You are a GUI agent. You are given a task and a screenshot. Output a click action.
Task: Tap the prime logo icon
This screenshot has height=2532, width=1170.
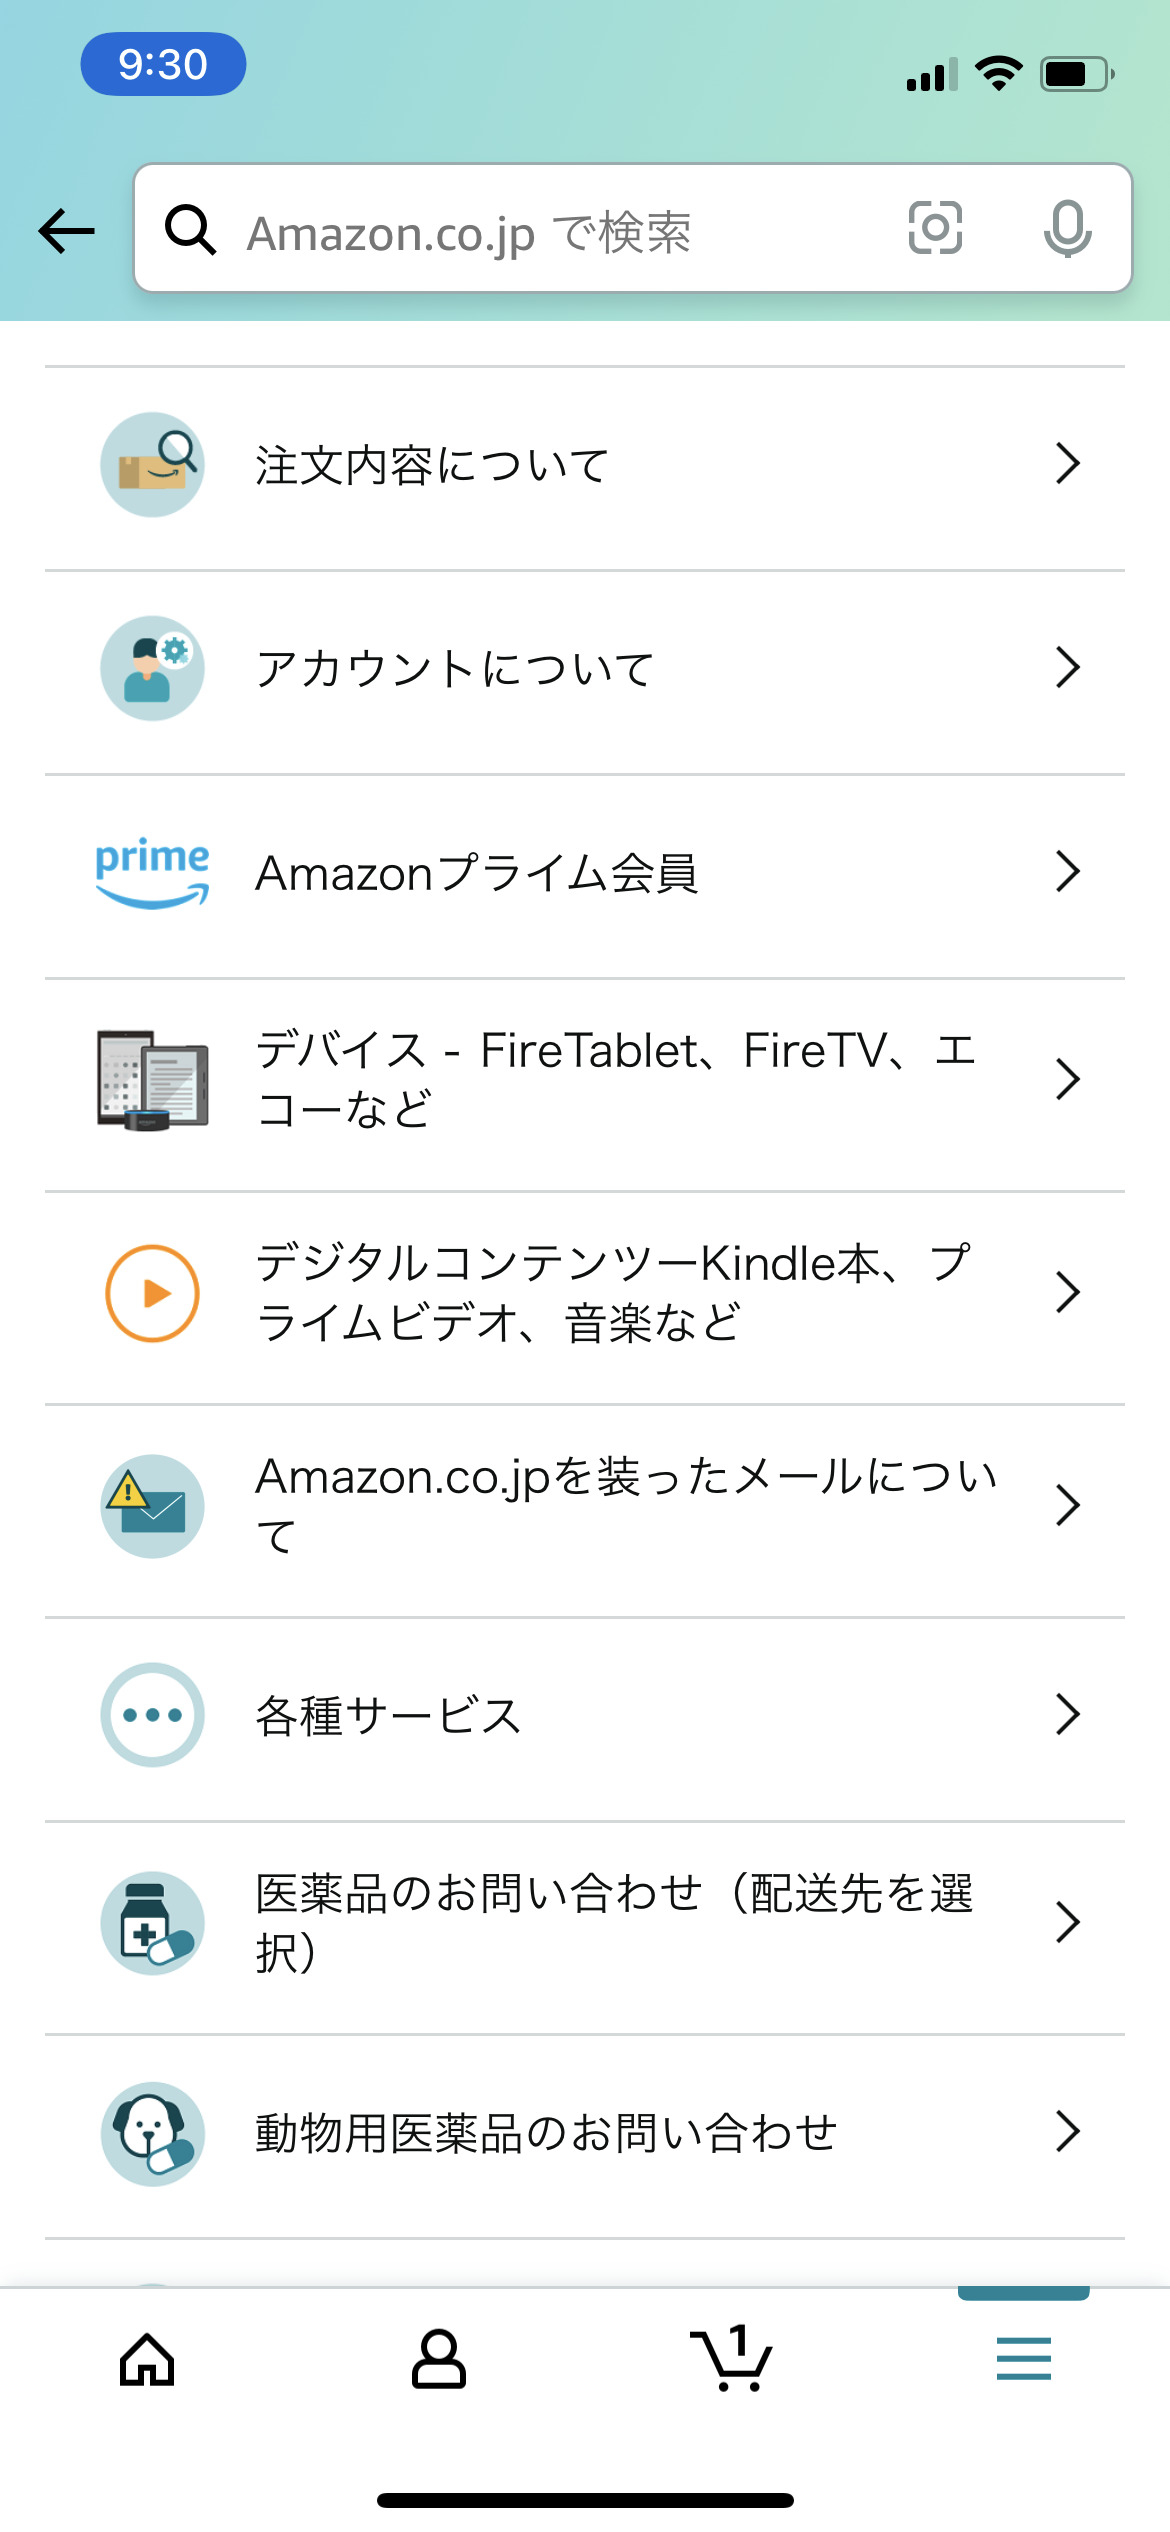(152, 872)
